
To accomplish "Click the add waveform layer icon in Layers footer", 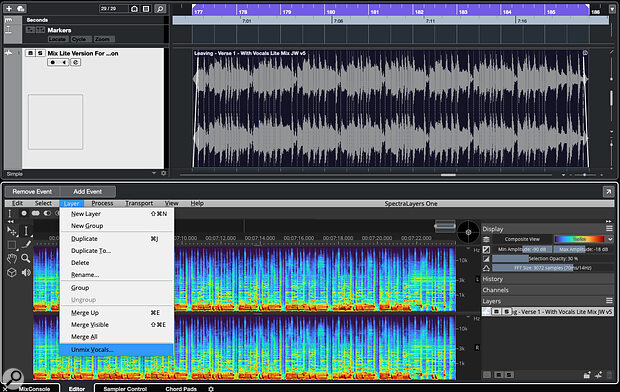I will 599,375.
